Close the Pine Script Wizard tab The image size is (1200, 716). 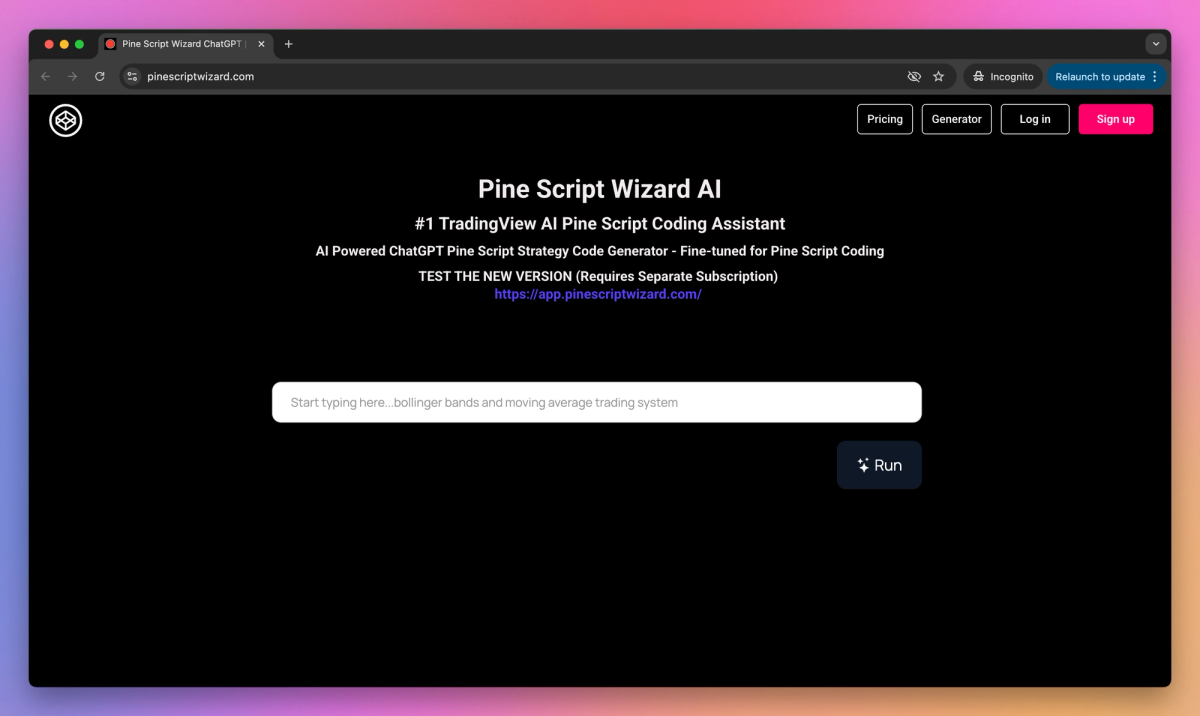262,44
